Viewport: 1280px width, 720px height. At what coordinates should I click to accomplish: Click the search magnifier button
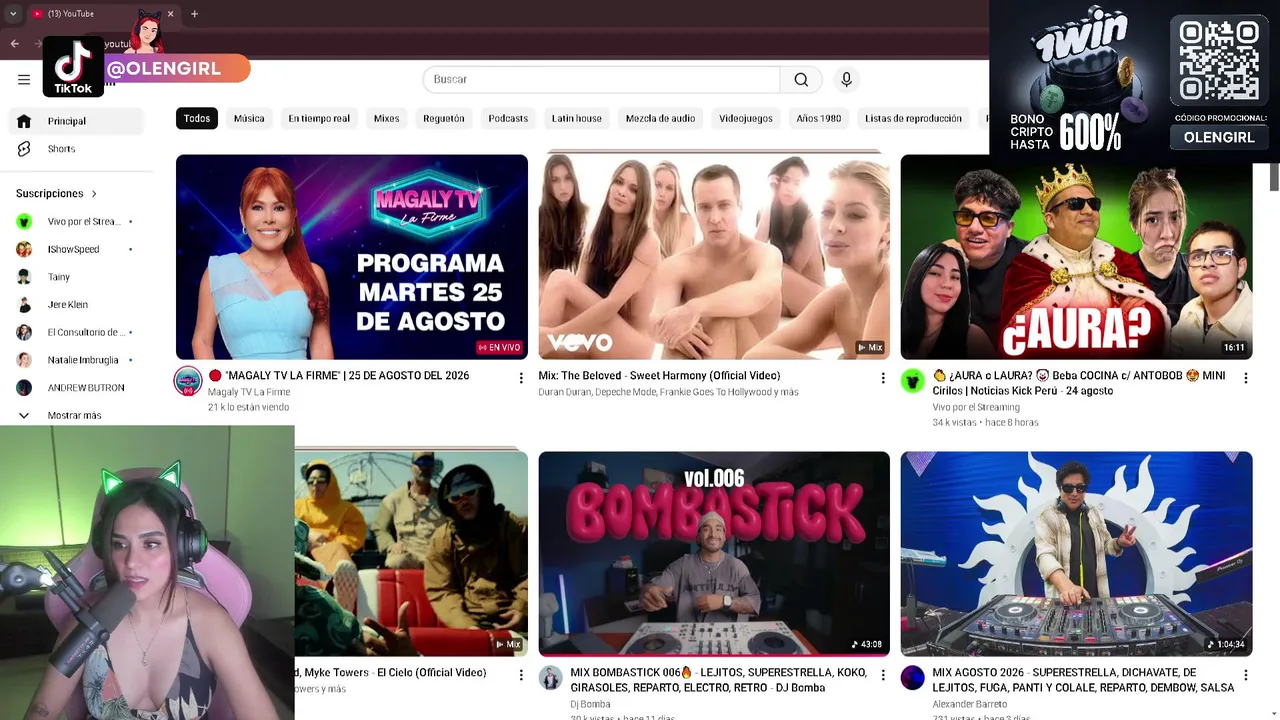pyautogui.click(x=801, y=80)
